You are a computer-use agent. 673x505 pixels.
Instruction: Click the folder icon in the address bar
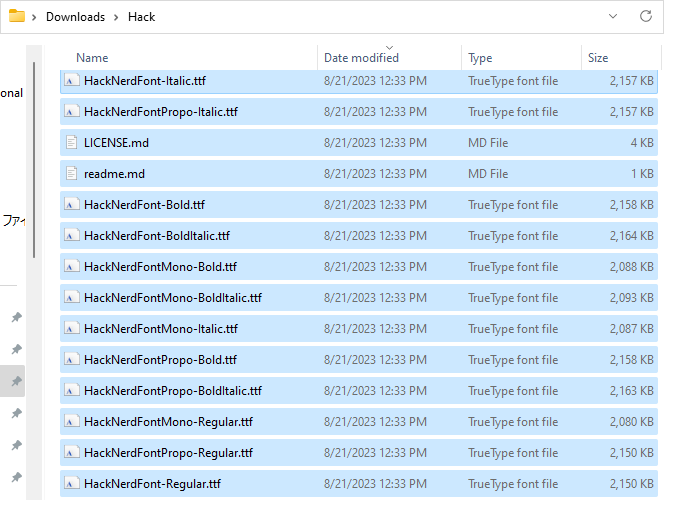pyautogui.click(x=17, y=16)
